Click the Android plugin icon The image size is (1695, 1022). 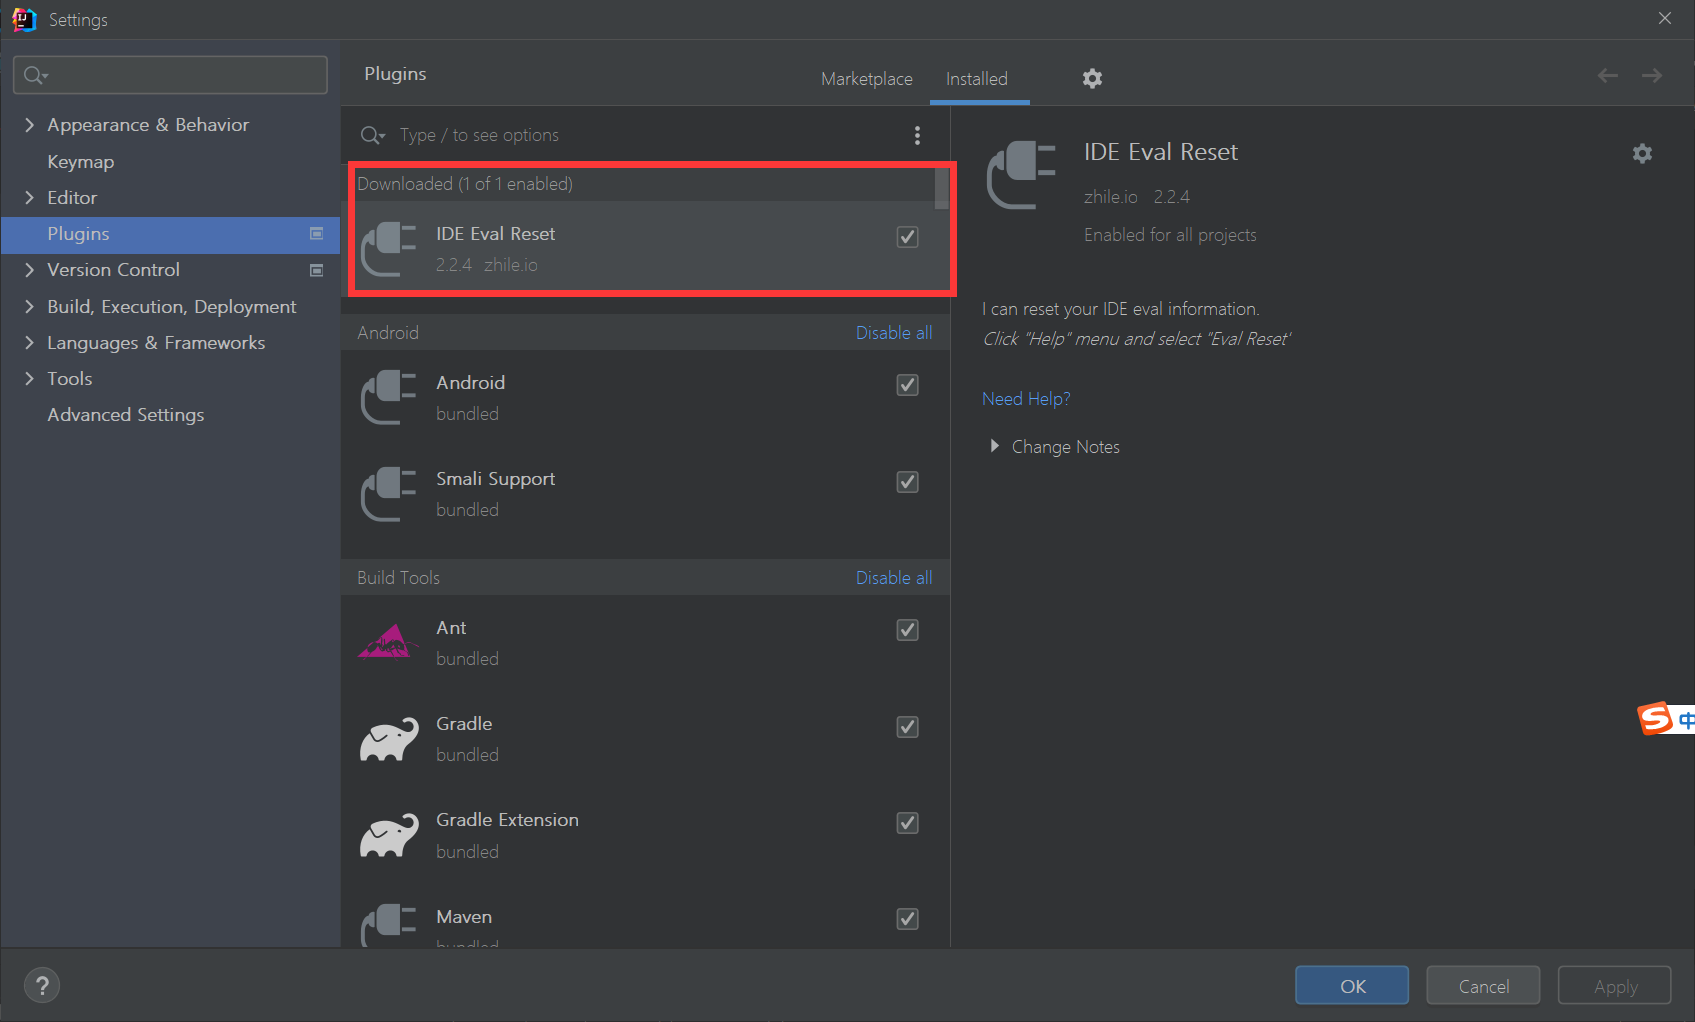pos(389,397)
